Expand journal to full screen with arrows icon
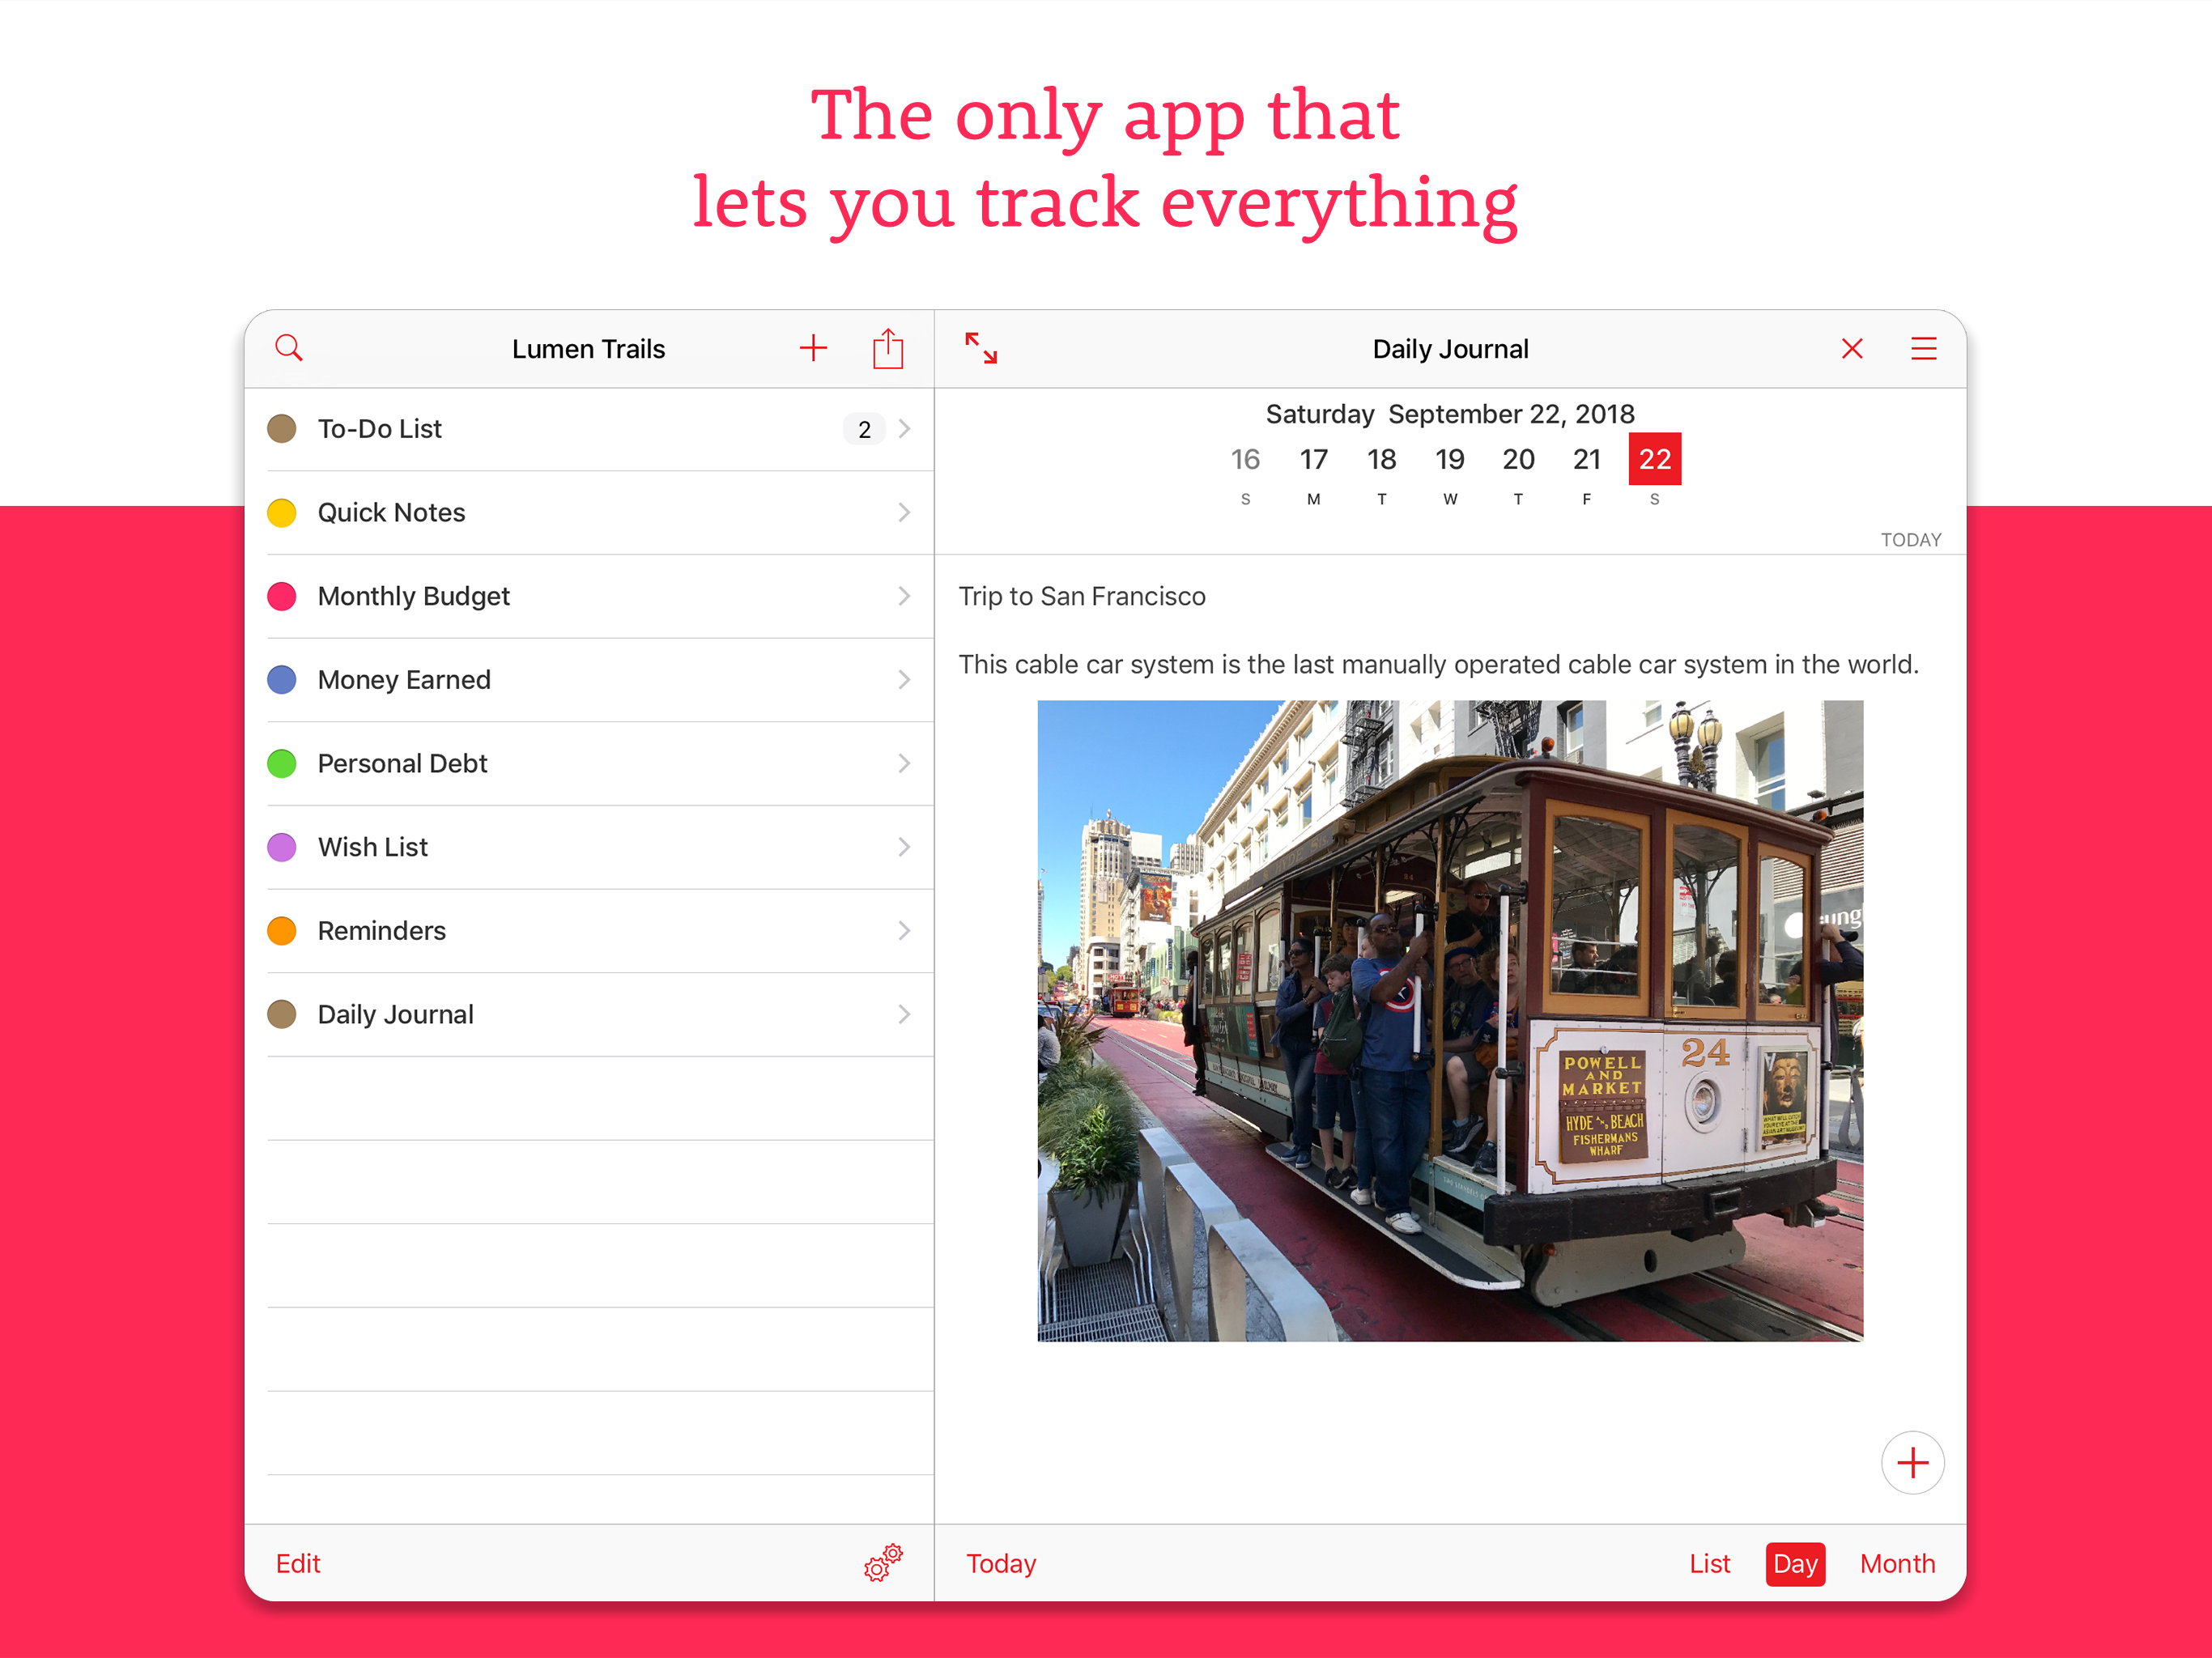The width and height of the screenshot is (2212, 1658). coord(981,348)
